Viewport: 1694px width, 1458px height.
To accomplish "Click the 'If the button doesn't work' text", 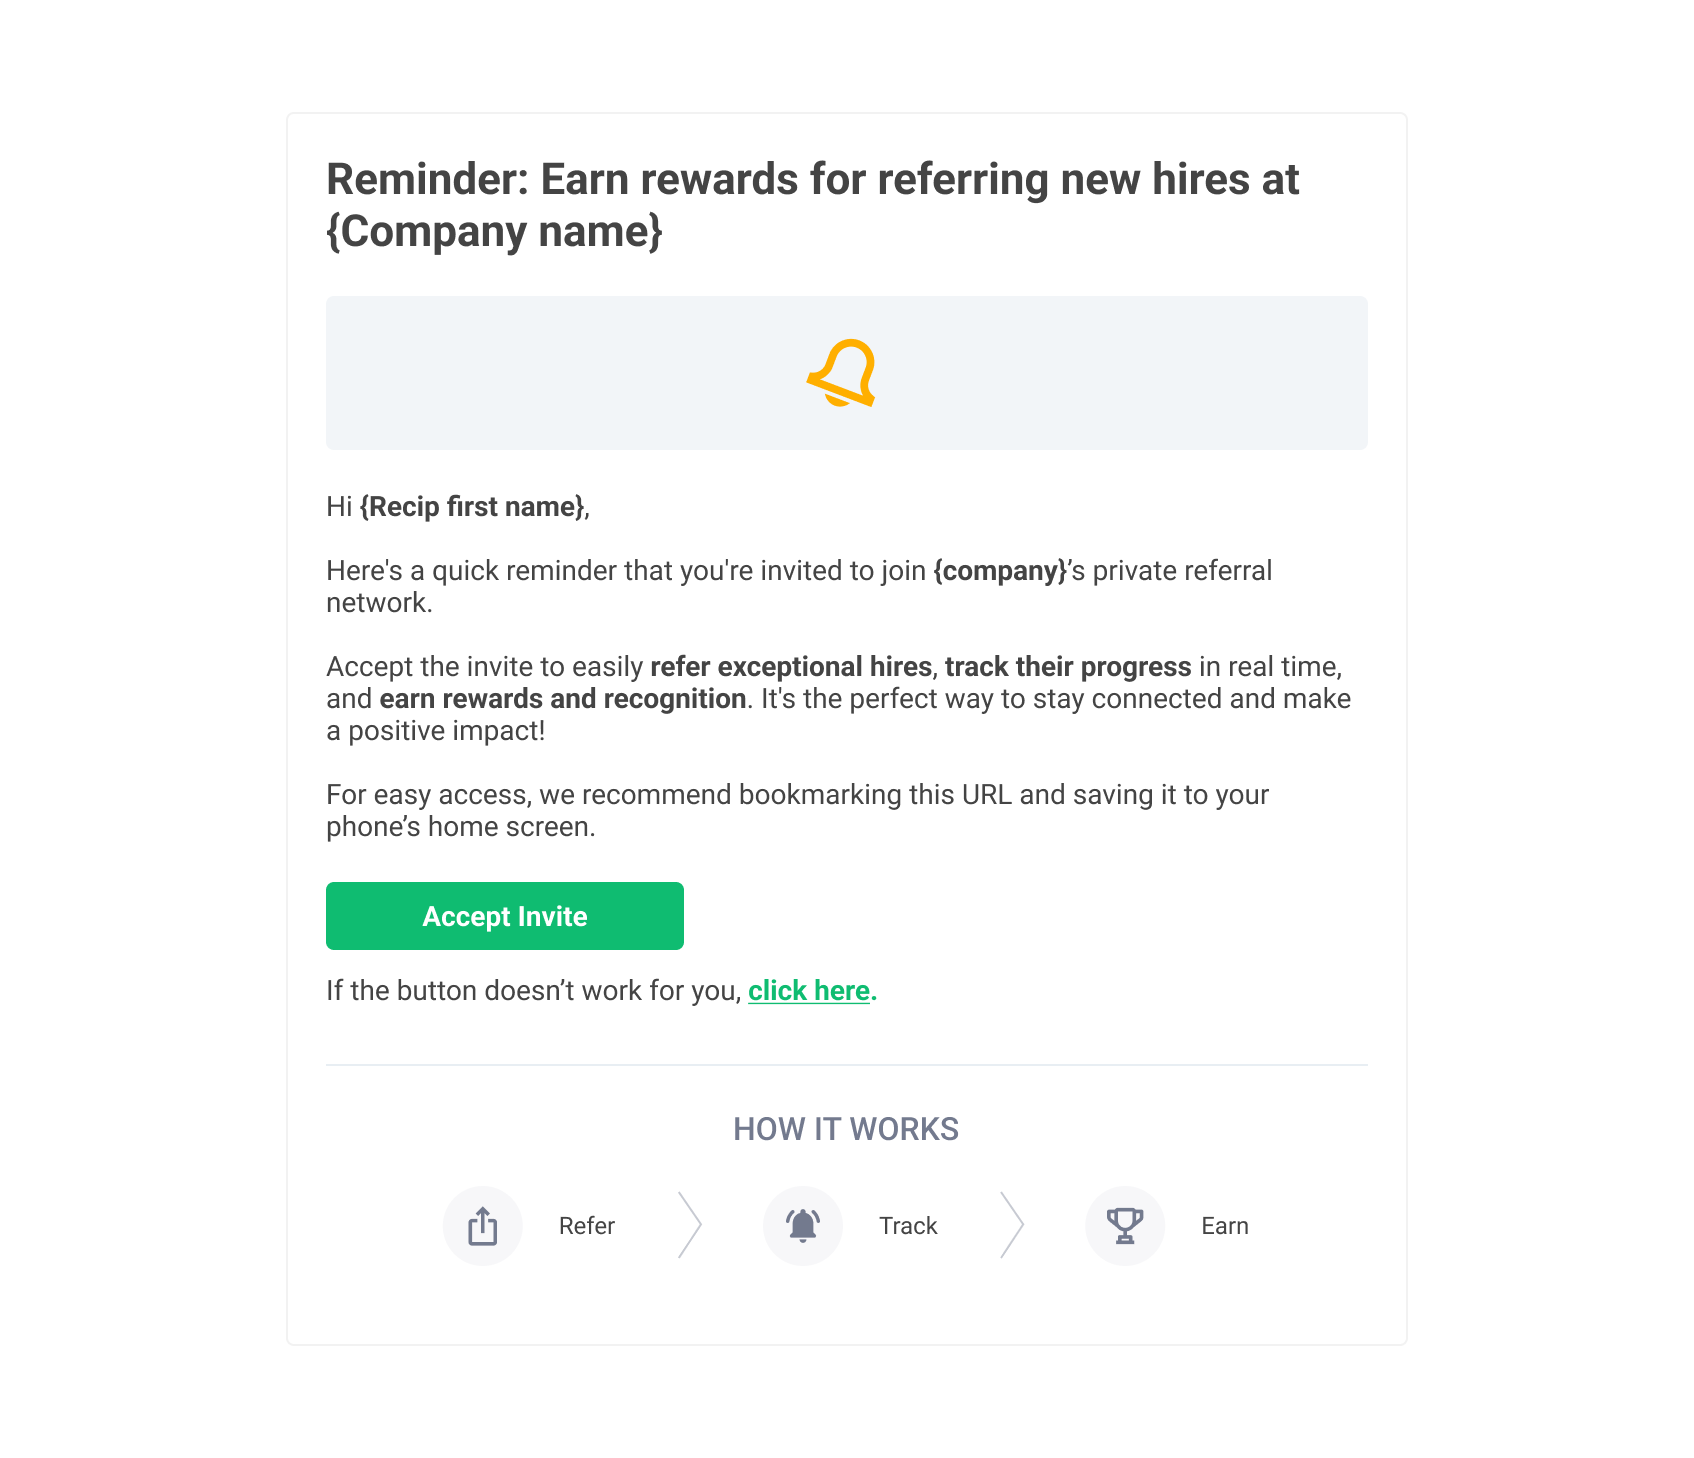I will click(x=534, y=991).
